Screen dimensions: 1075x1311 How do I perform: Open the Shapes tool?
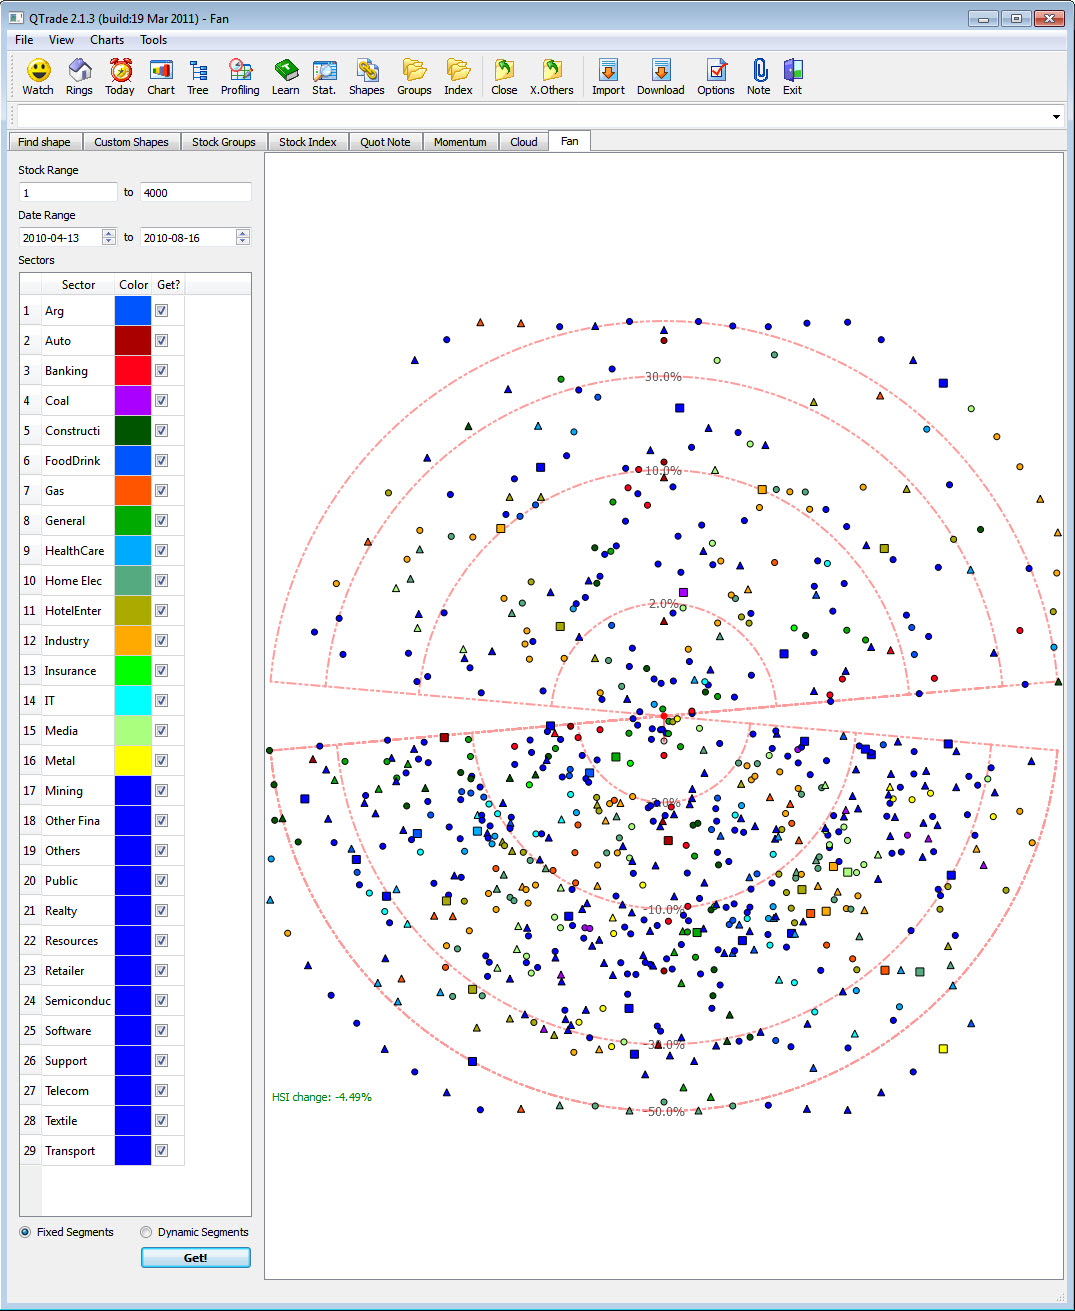(366, 76)
